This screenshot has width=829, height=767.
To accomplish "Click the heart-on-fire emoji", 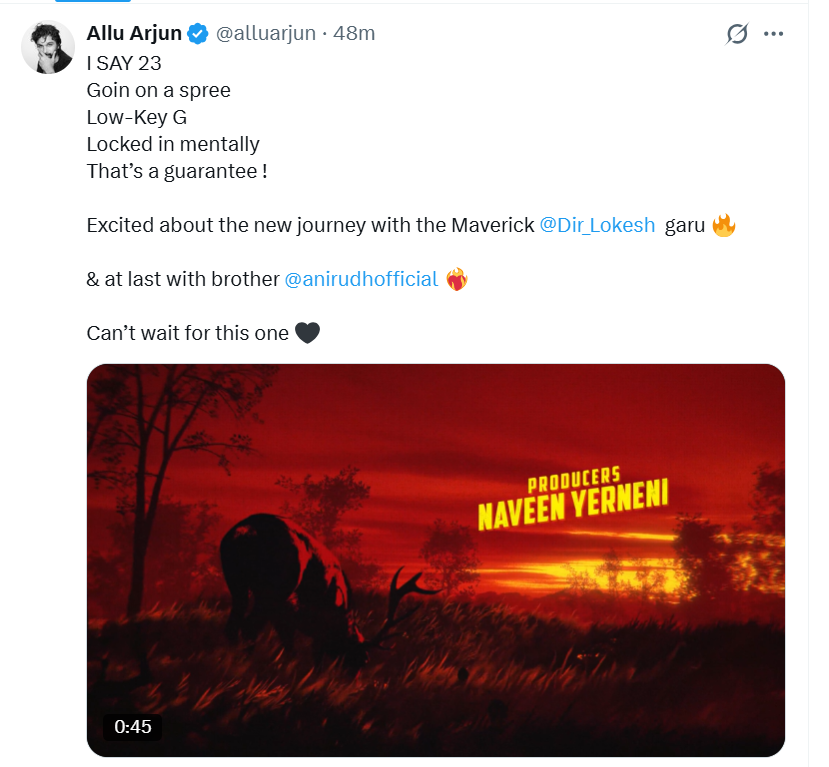I will (457, 280).
